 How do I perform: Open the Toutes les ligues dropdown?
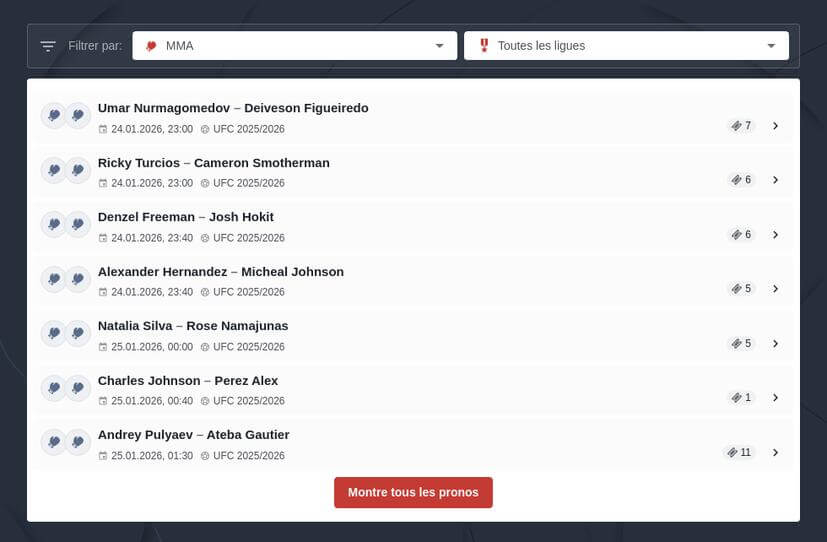pos(626,46)
